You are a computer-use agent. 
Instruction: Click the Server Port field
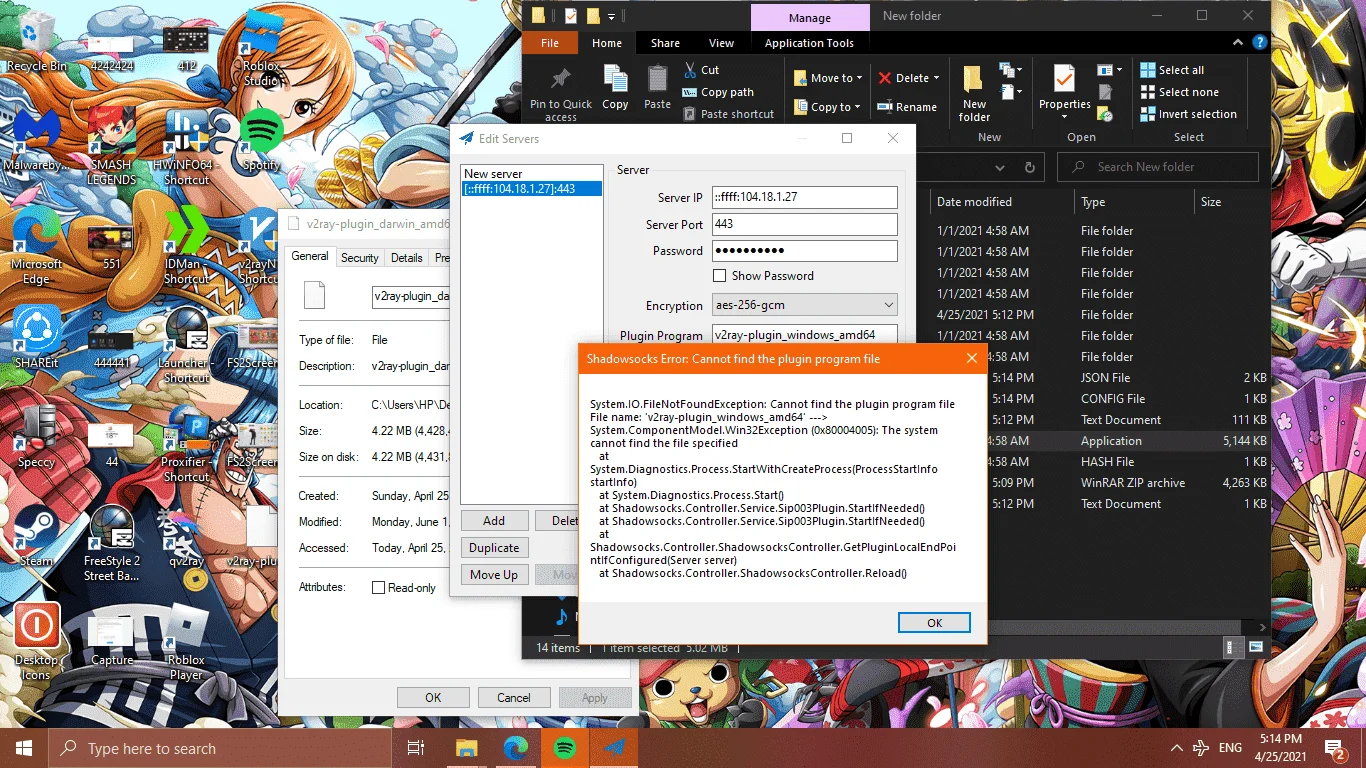coord(804,225)
